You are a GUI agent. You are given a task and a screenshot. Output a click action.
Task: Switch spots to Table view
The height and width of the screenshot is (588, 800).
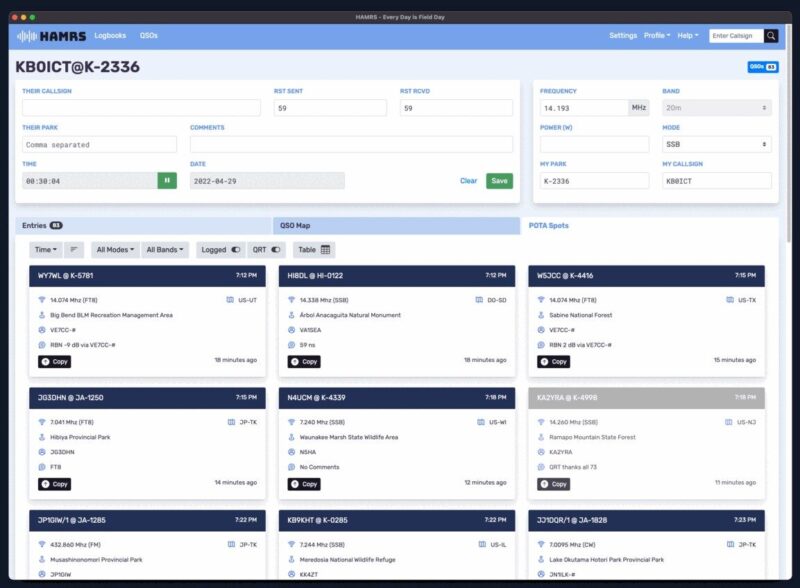coord(314,249)
